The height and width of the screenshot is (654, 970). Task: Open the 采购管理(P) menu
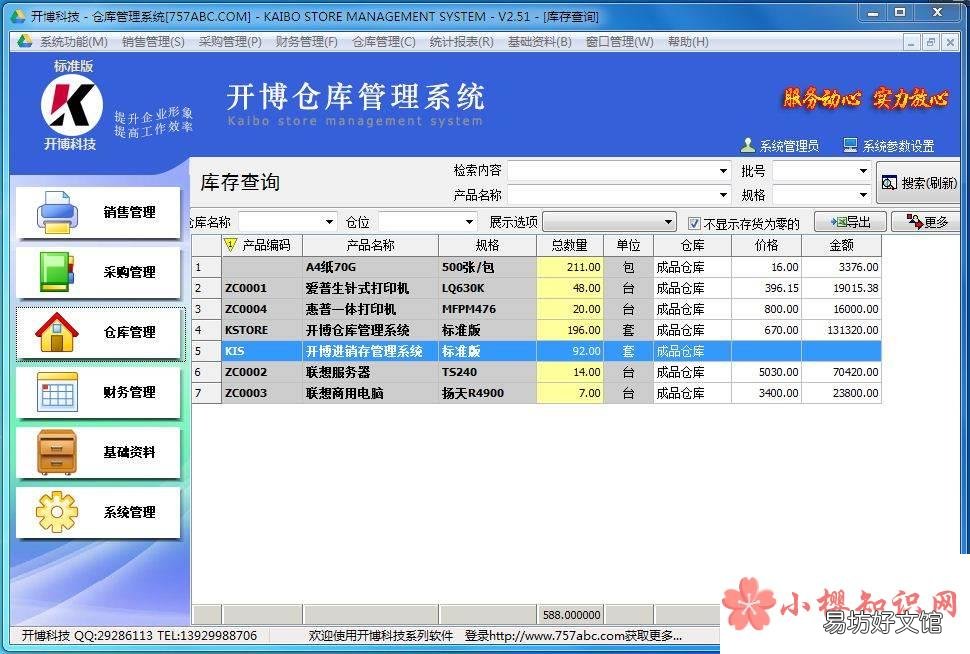[230, 41]
